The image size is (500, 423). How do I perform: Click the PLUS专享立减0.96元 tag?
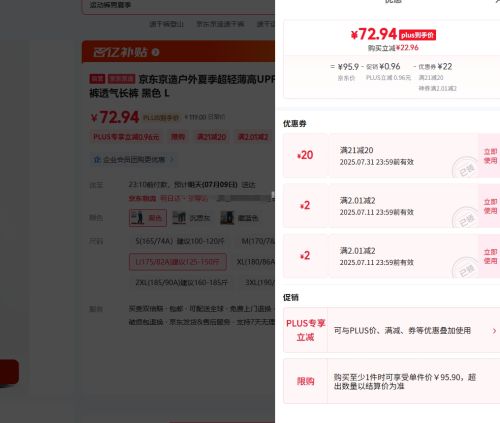pyautogui.click(x=126, y=137)
